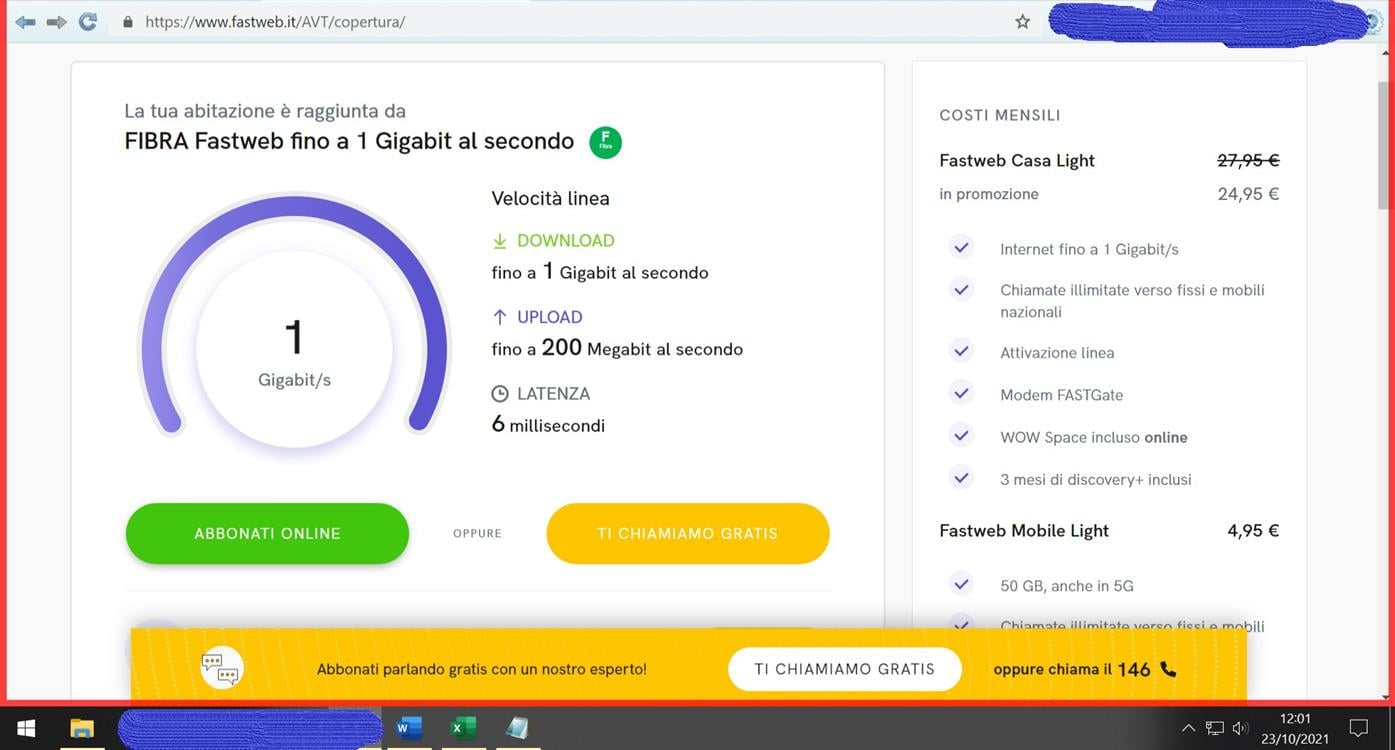The image size is (1395, 750).
Task: Click the green Fibra badge icon
Action: coord(605,142)
